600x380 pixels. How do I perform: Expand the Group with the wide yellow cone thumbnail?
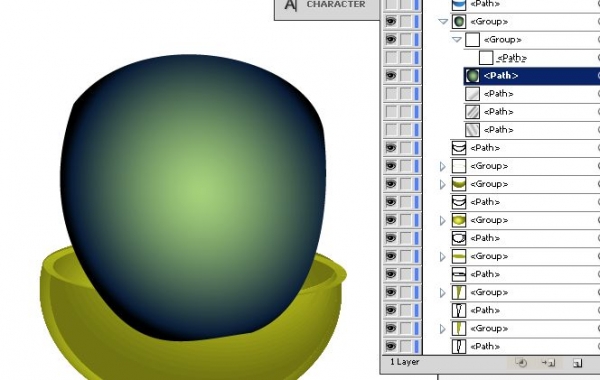tap(443, 293)
